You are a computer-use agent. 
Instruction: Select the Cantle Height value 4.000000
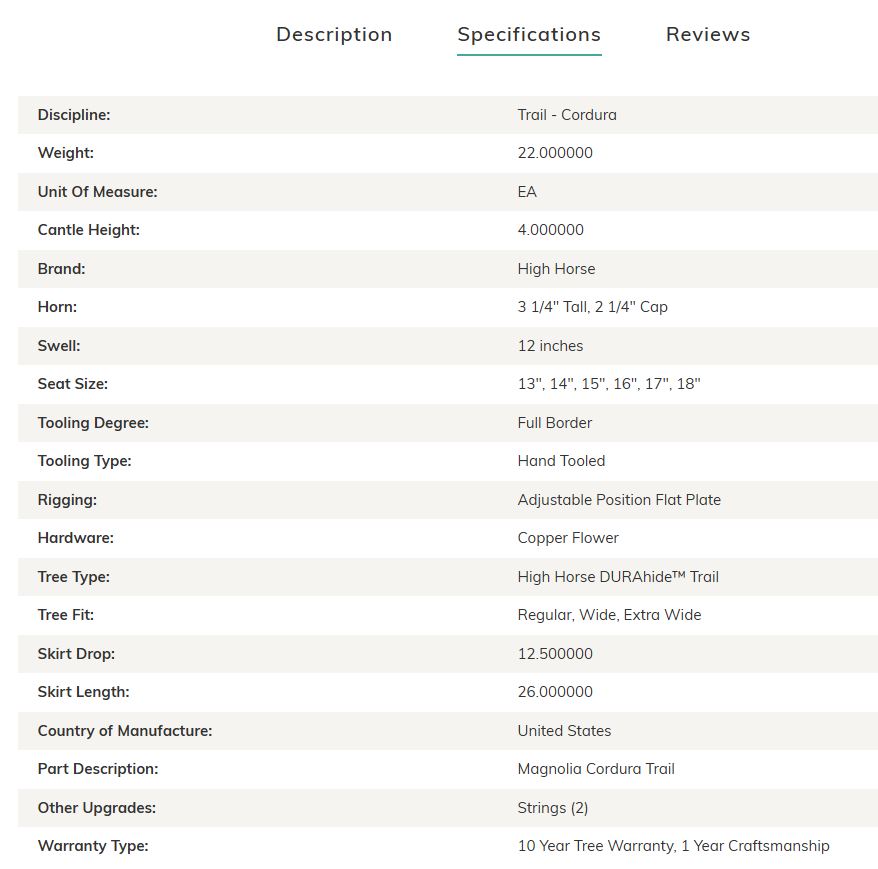point(550,230)
